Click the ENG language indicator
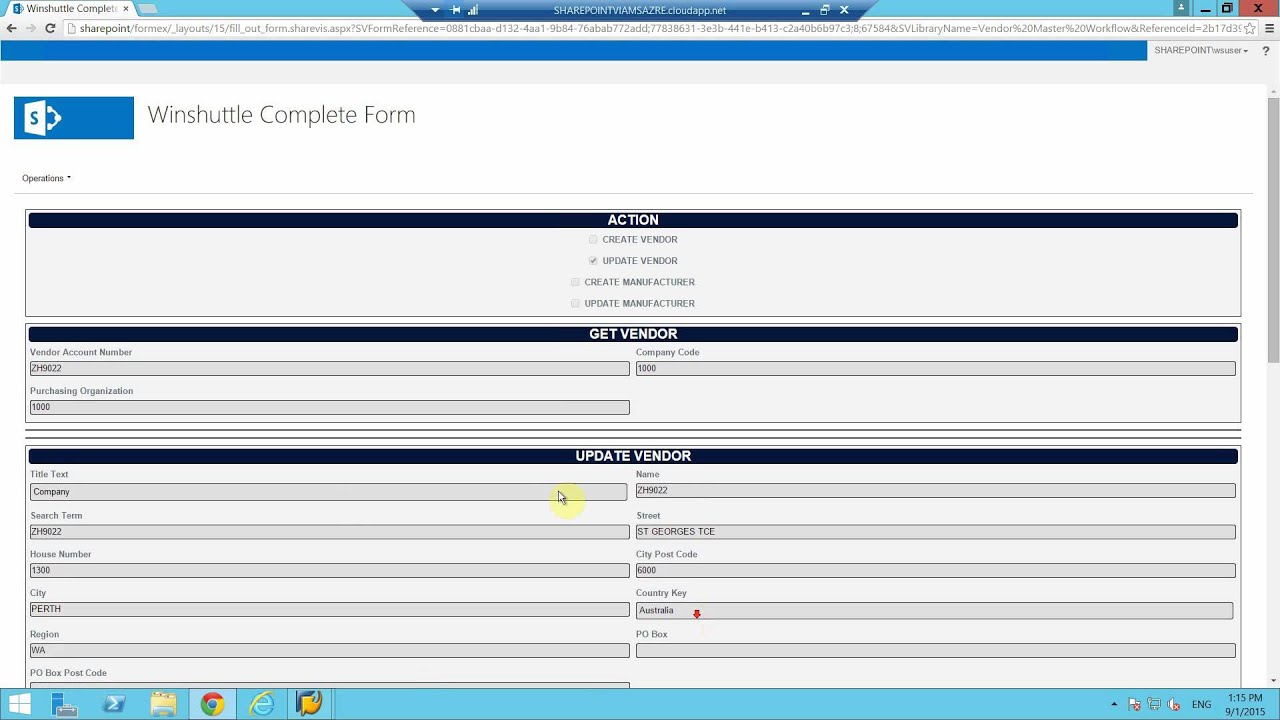1280x720 pixels. [x=1201, y=705]
